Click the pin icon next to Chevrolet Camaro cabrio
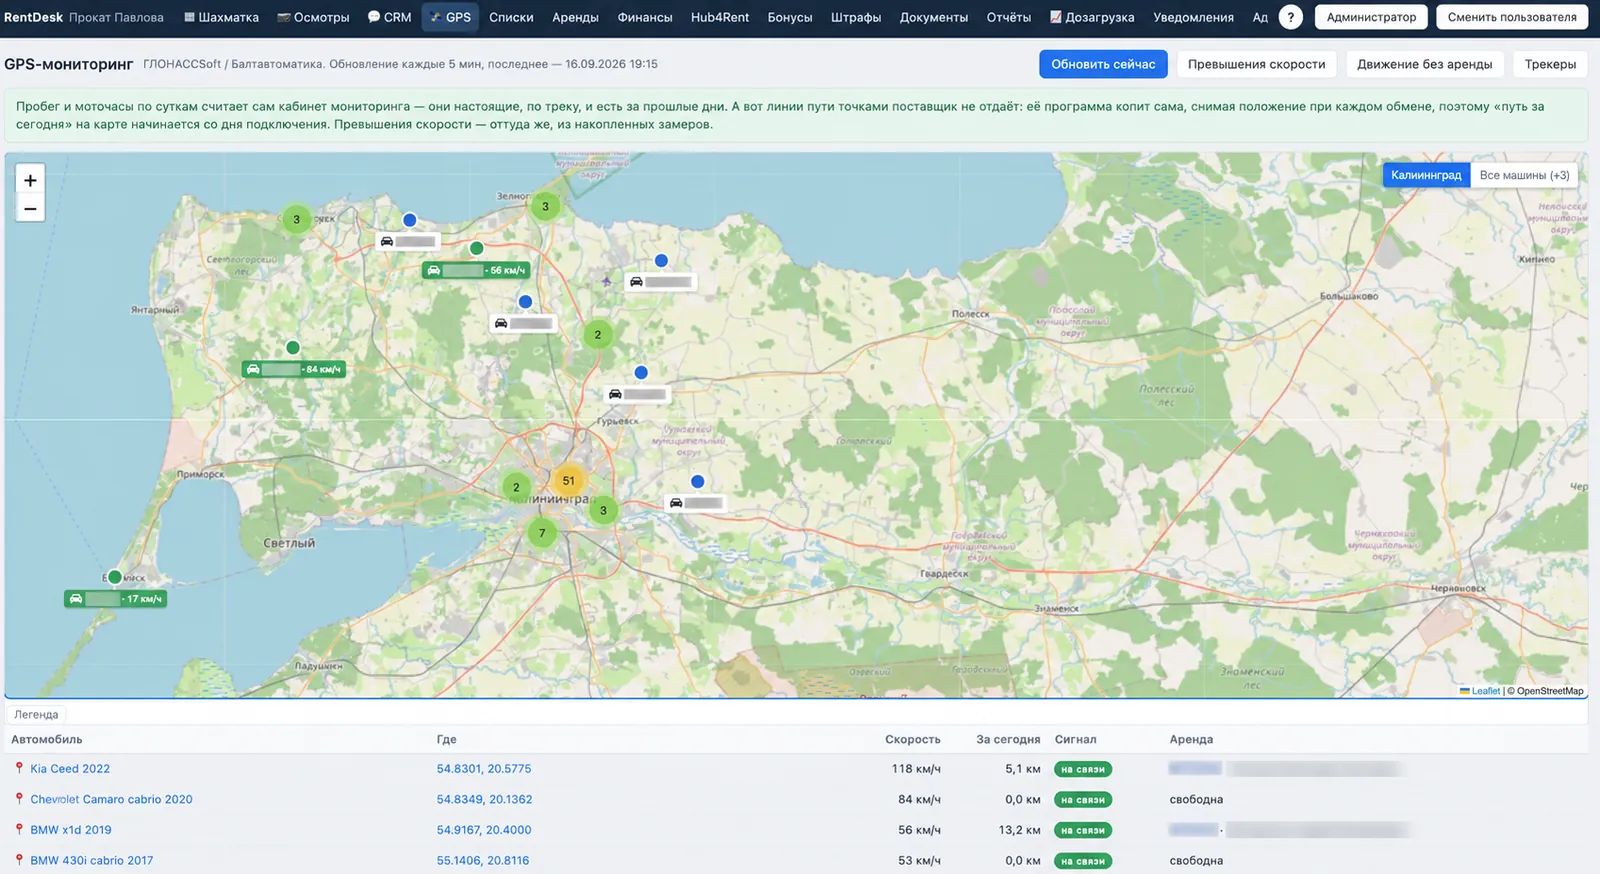The width and height of the screenshot is (1600, 874). pyautogui.click(x=19, y=799)
